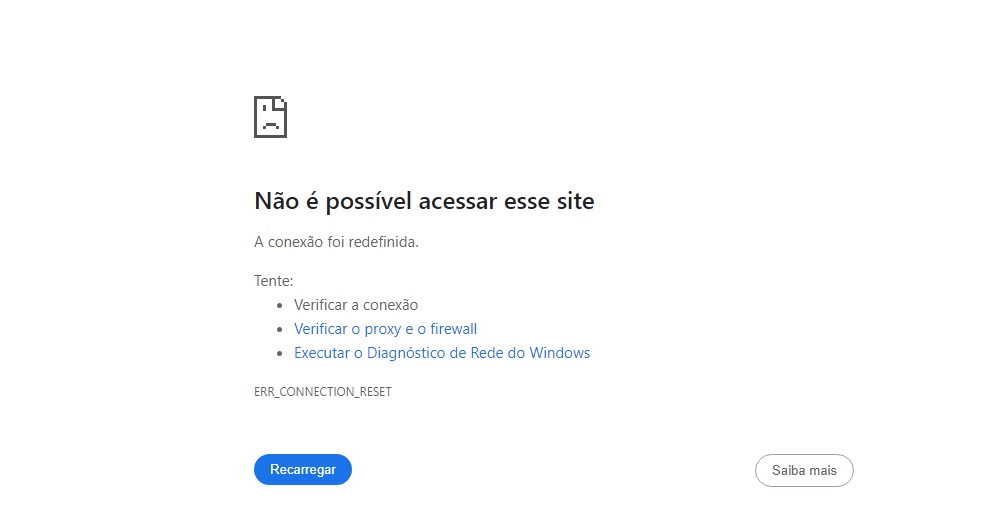Click the Recarregar button
This screenshot has height=513, width=981.
click(303, 469)
